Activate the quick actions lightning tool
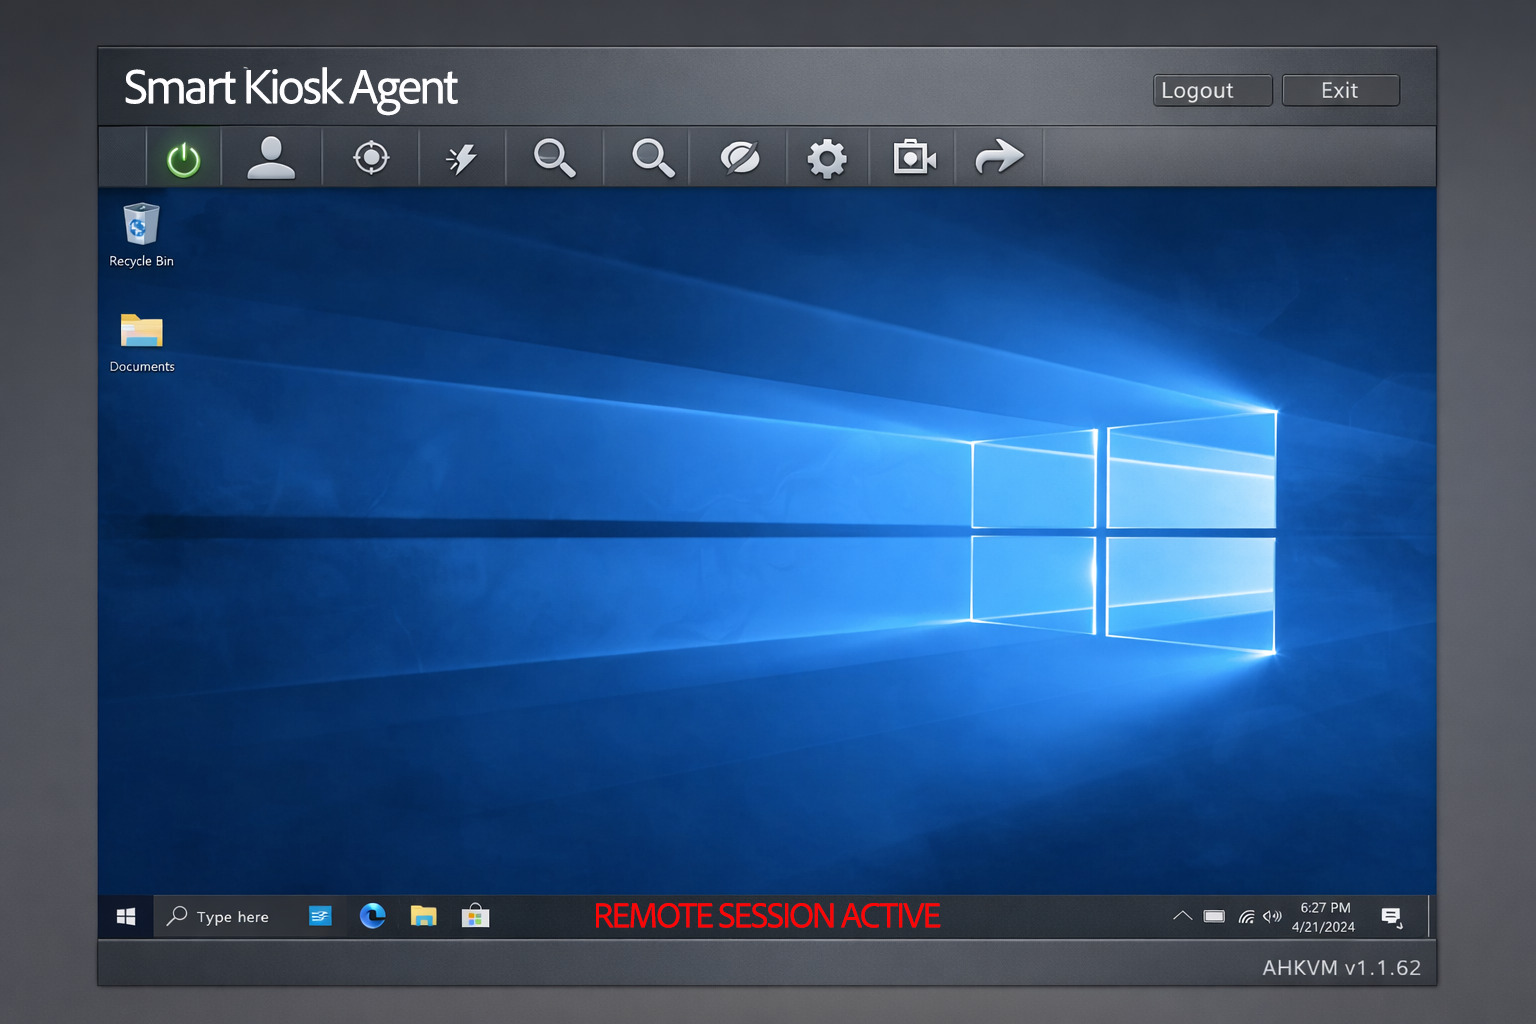Image resolution: width=1536 pixels, height=1024 pixels. click(x=462, y=157)
